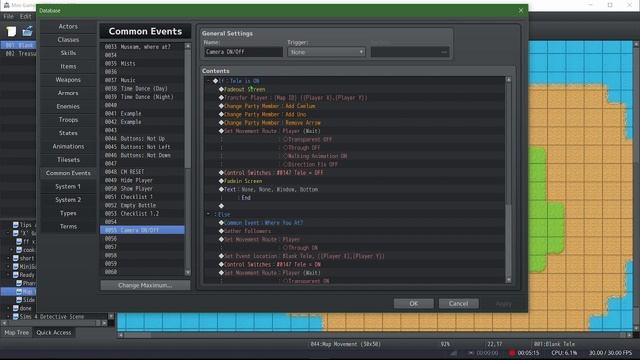This screenshot has width=640, height=360.
Task: Open the Actors database tab
Action: click(68, 27)
